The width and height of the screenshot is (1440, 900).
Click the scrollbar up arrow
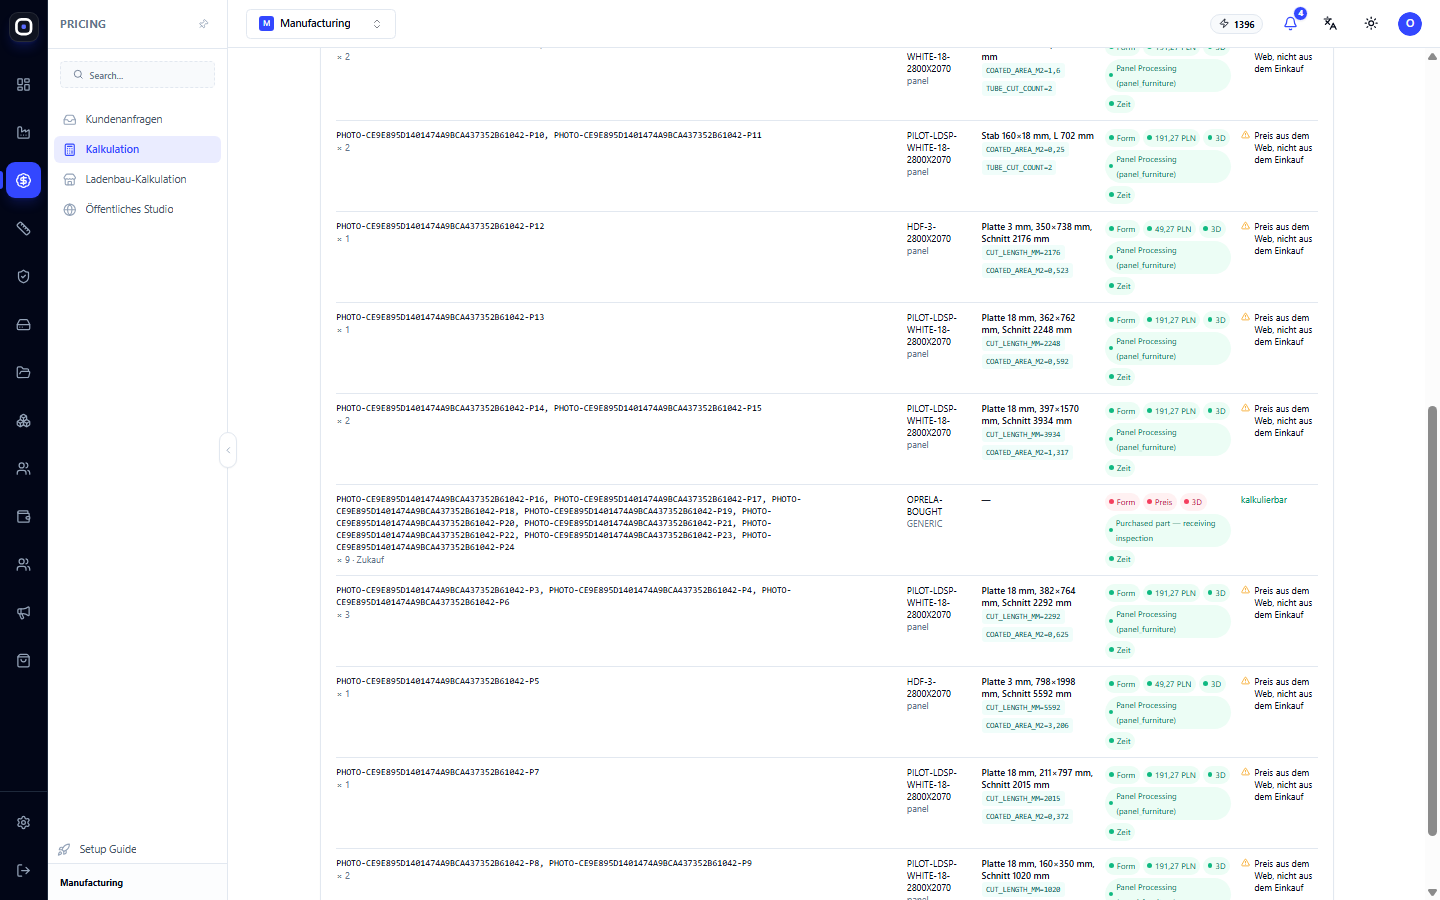[x=1432, y=56]
